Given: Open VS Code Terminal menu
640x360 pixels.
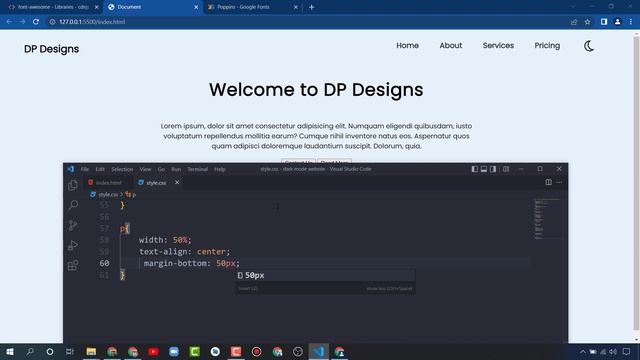Looking at the screenshot, I should click(198, 169).
